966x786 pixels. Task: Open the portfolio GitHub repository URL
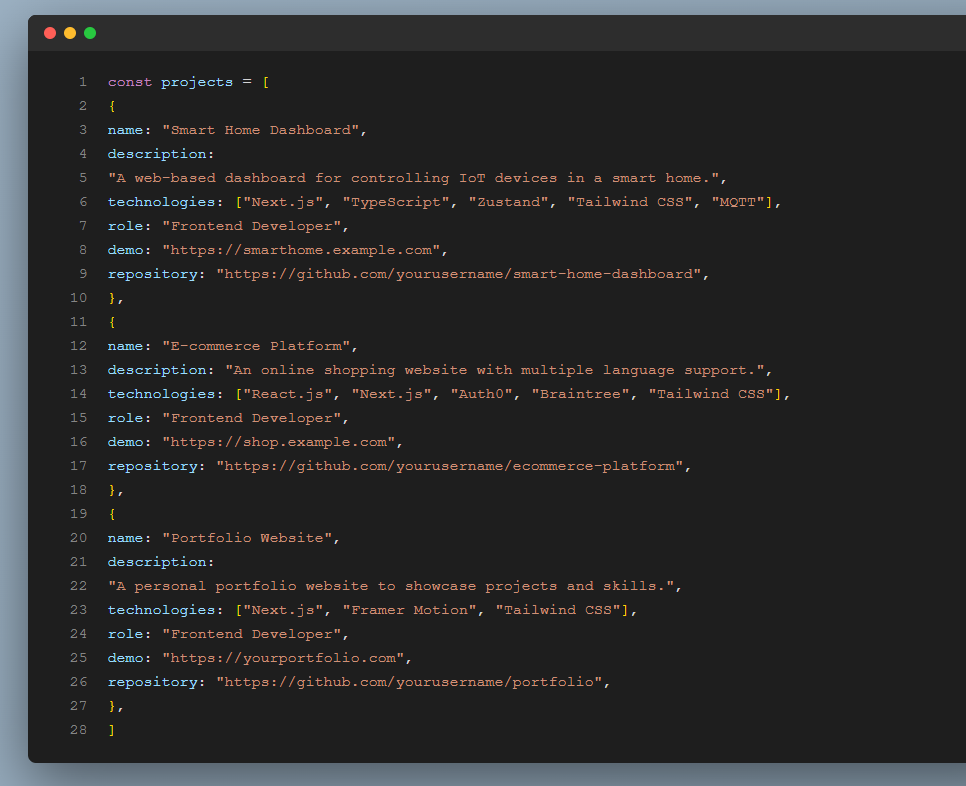(412, 682)
